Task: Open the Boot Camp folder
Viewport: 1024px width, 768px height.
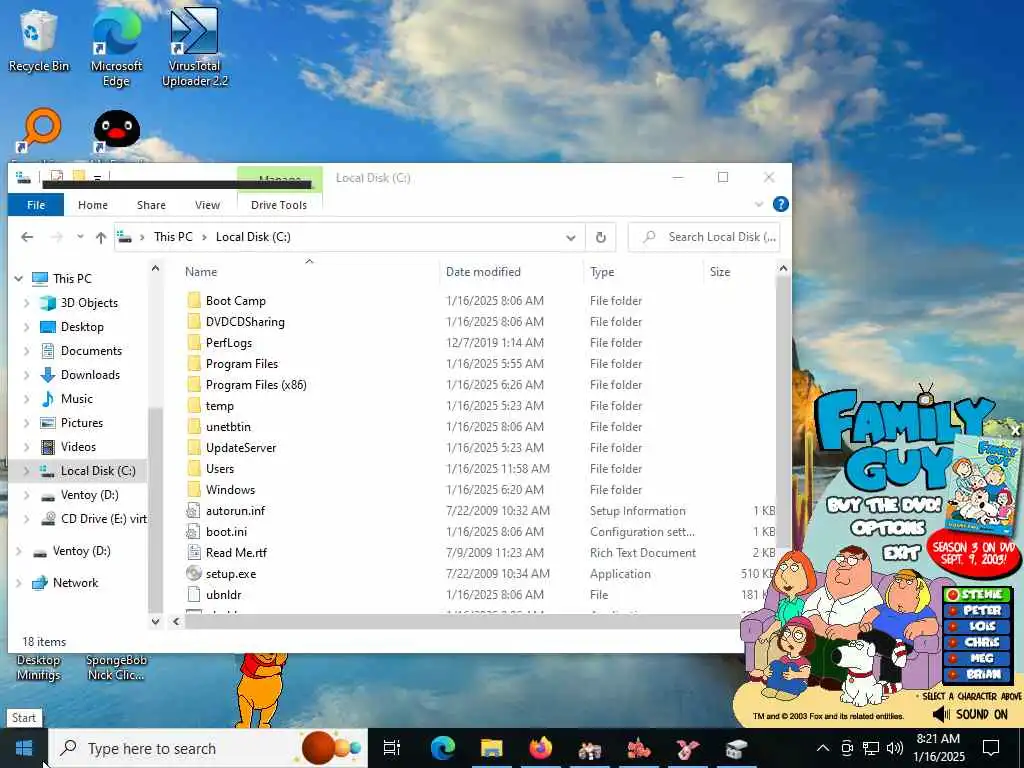Action: [236, 301]
